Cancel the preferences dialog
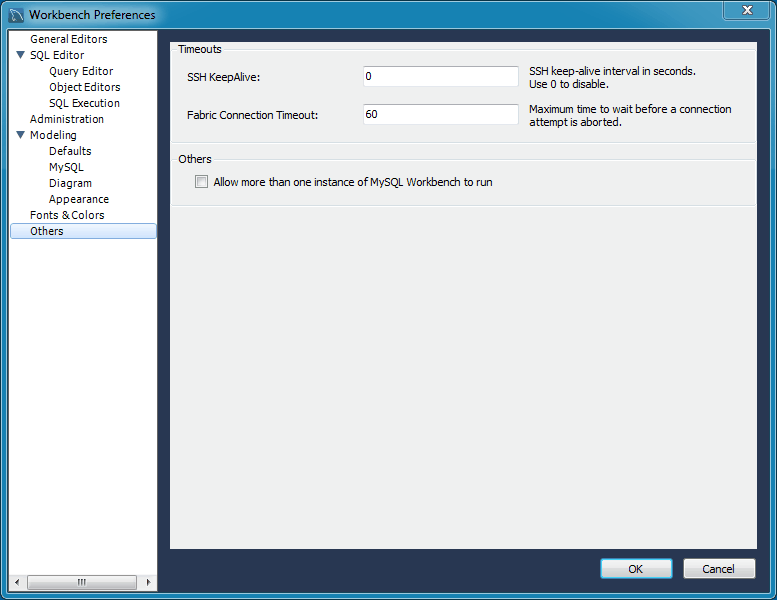777x600 pixels. pyautogui.click(x=719, y=569)
